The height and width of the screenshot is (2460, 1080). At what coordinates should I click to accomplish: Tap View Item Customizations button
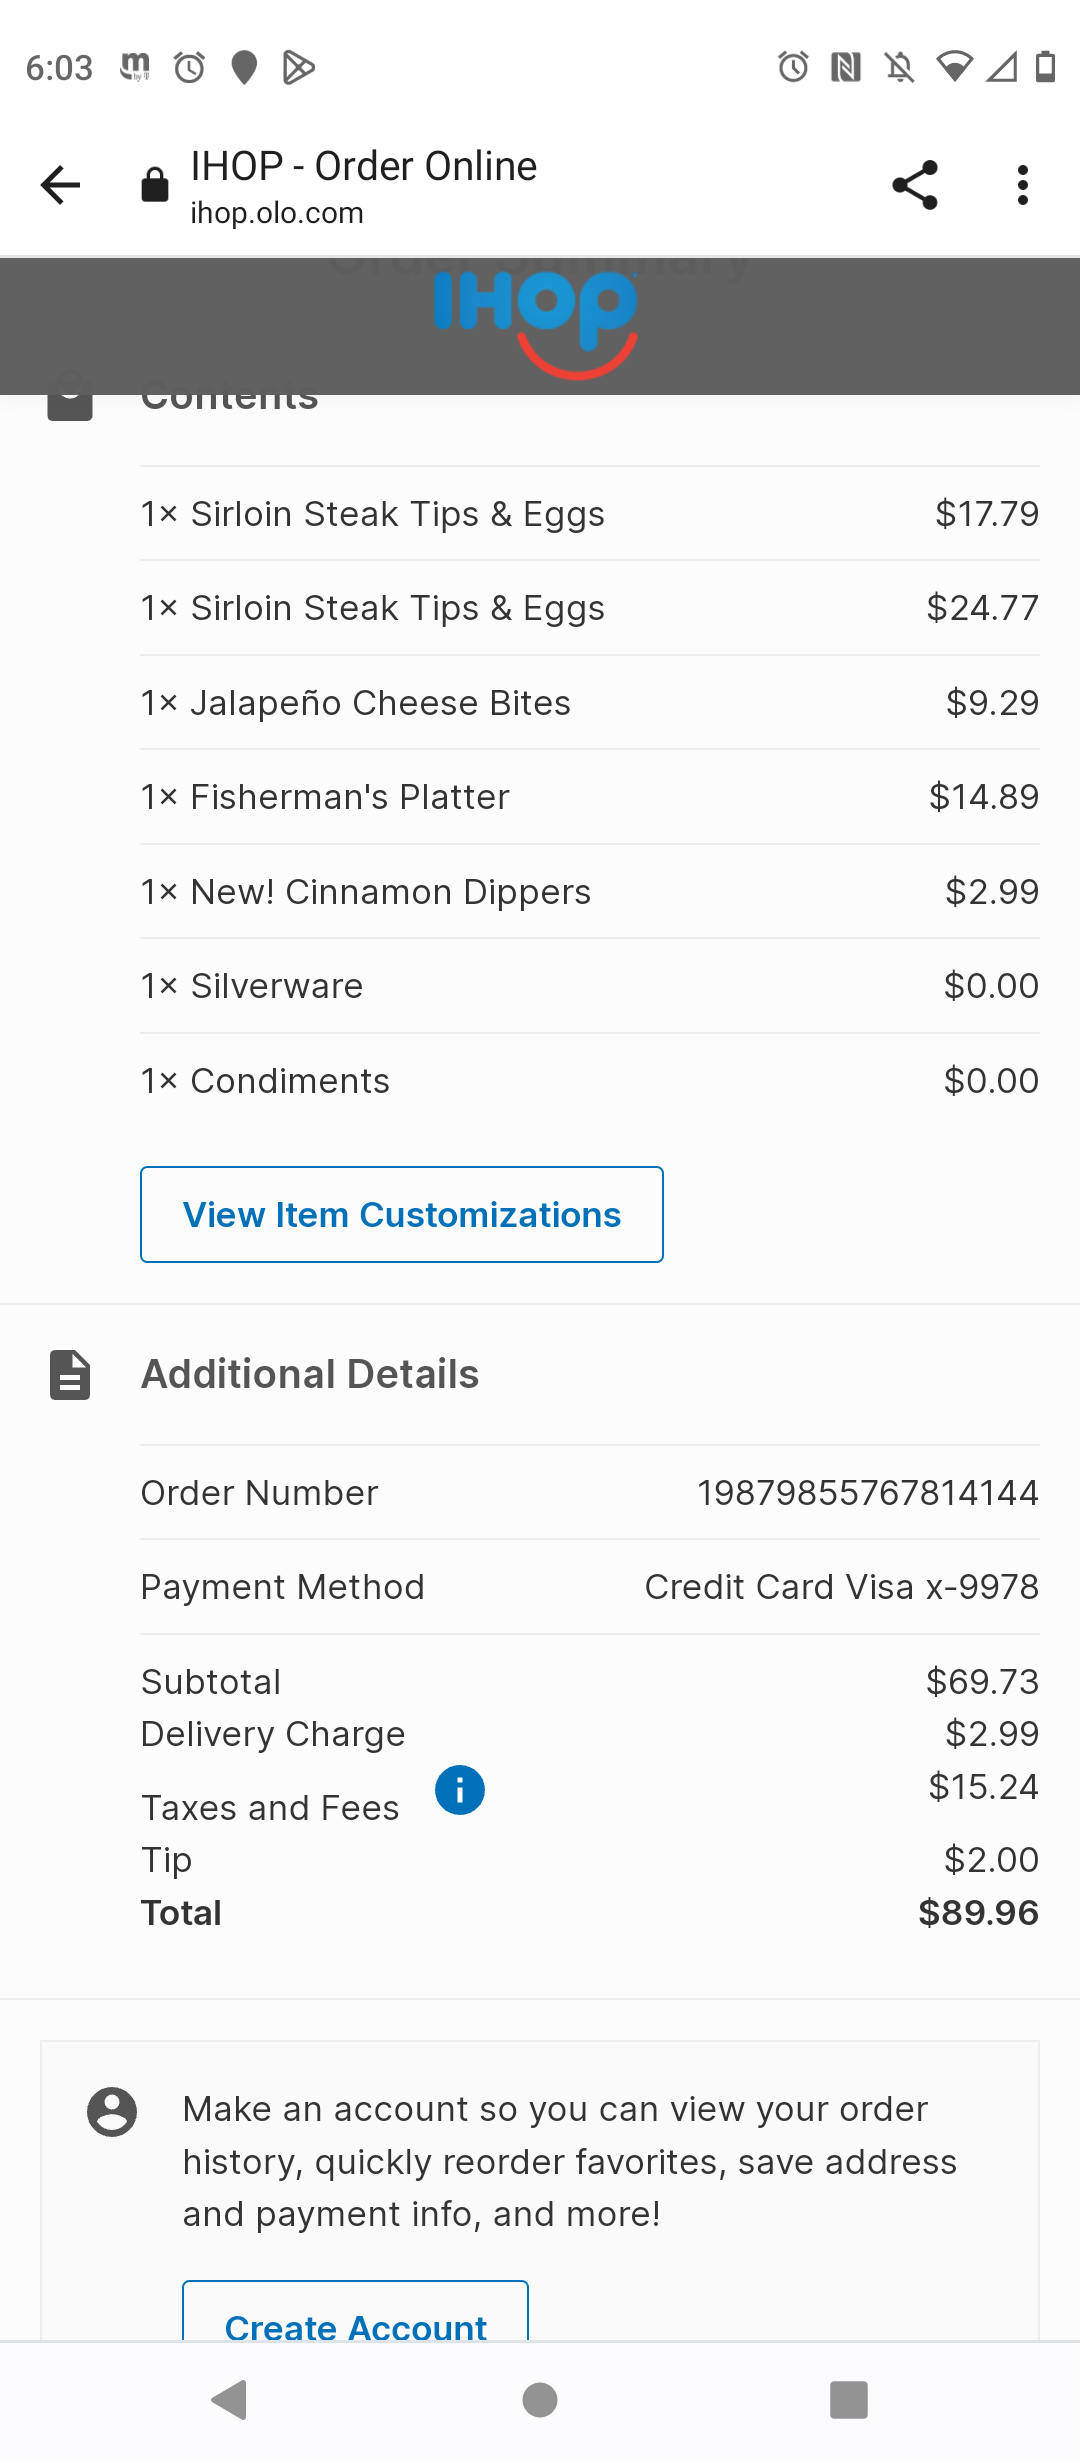coord(401,1214)
